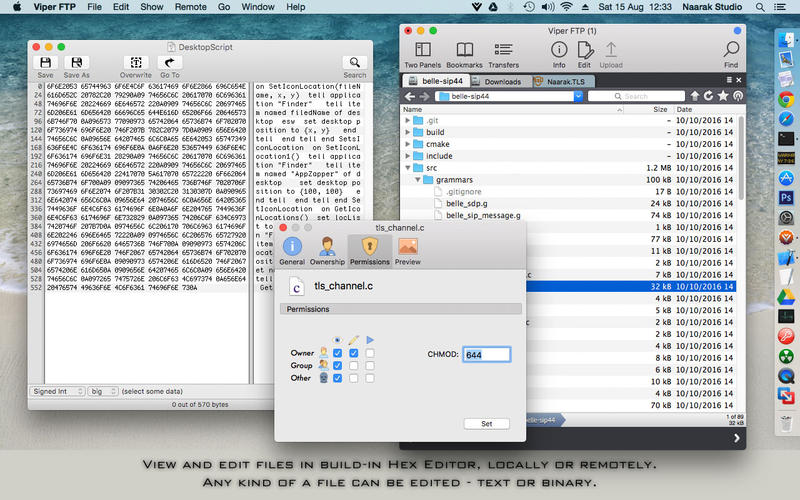Open the Signed Int data type dropdown
This screenshot has height=500, width=800.
pyautogui.click(x=57, y=391)
